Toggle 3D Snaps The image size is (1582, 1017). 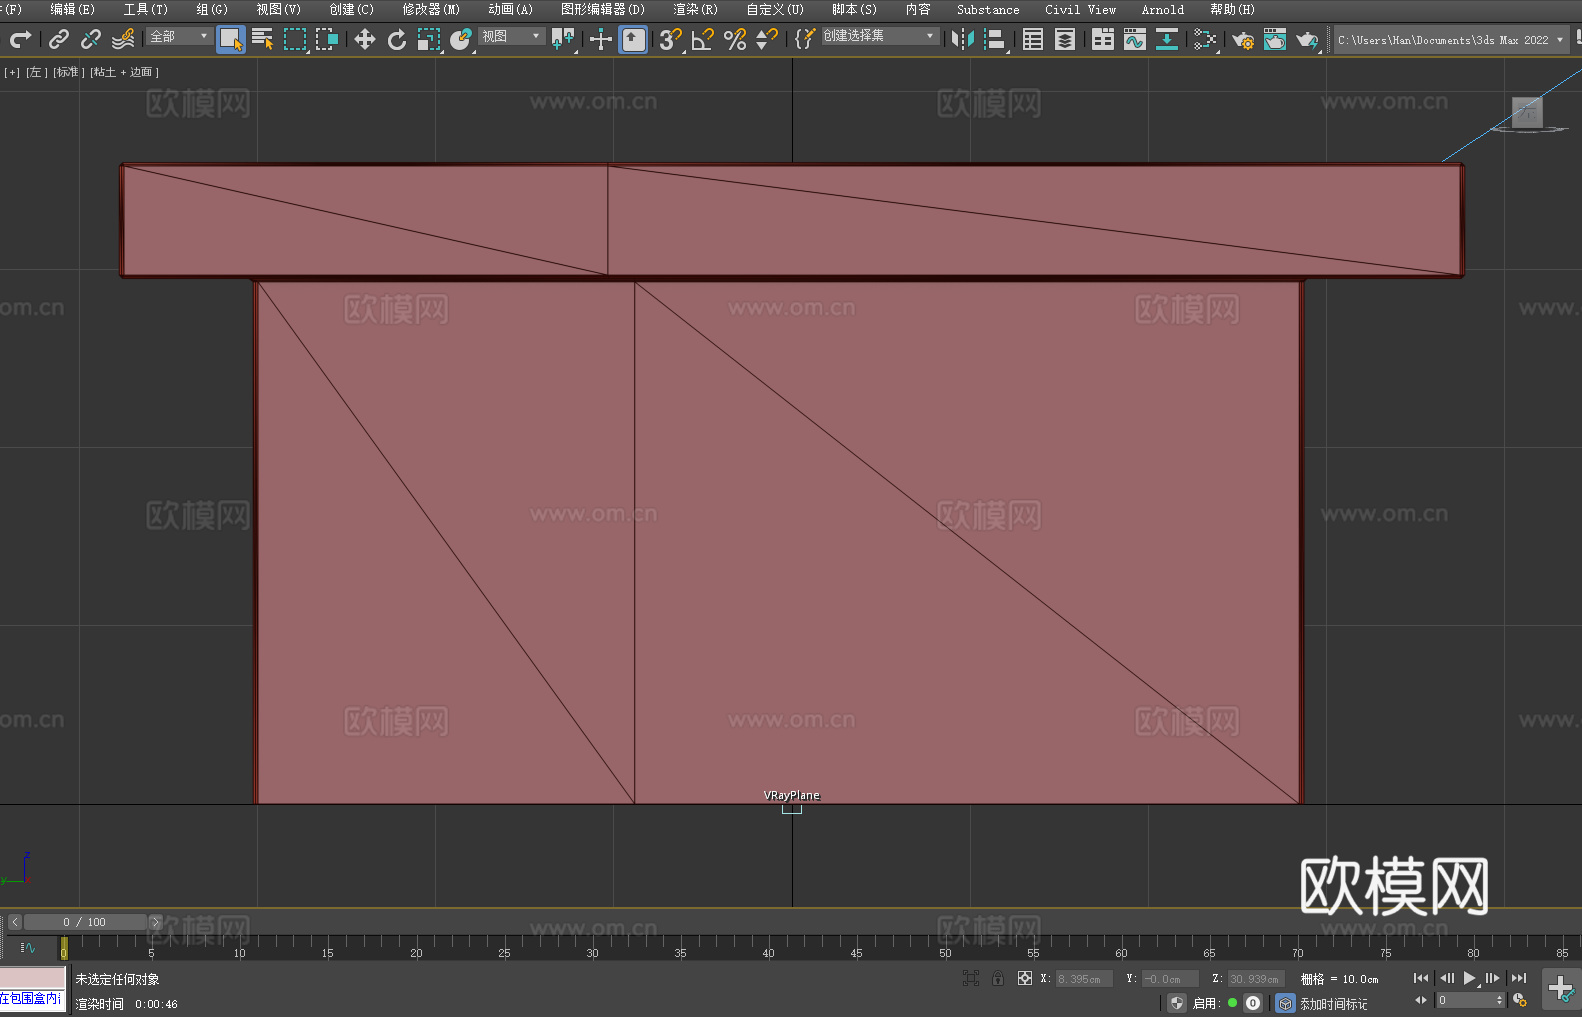click(x=671, y=39)
